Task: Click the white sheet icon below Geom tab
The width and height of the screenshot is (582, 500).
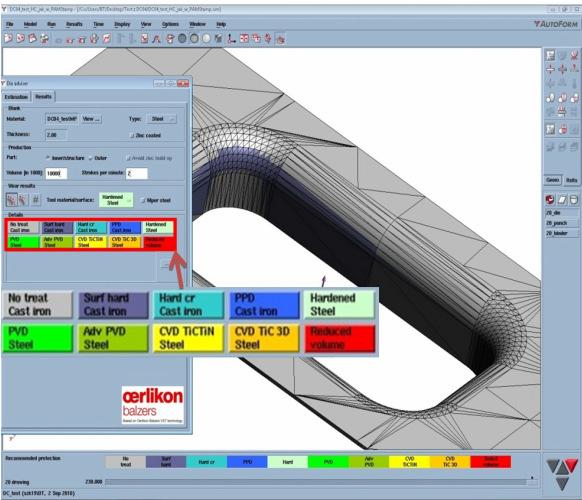Action: pos(562,200)
